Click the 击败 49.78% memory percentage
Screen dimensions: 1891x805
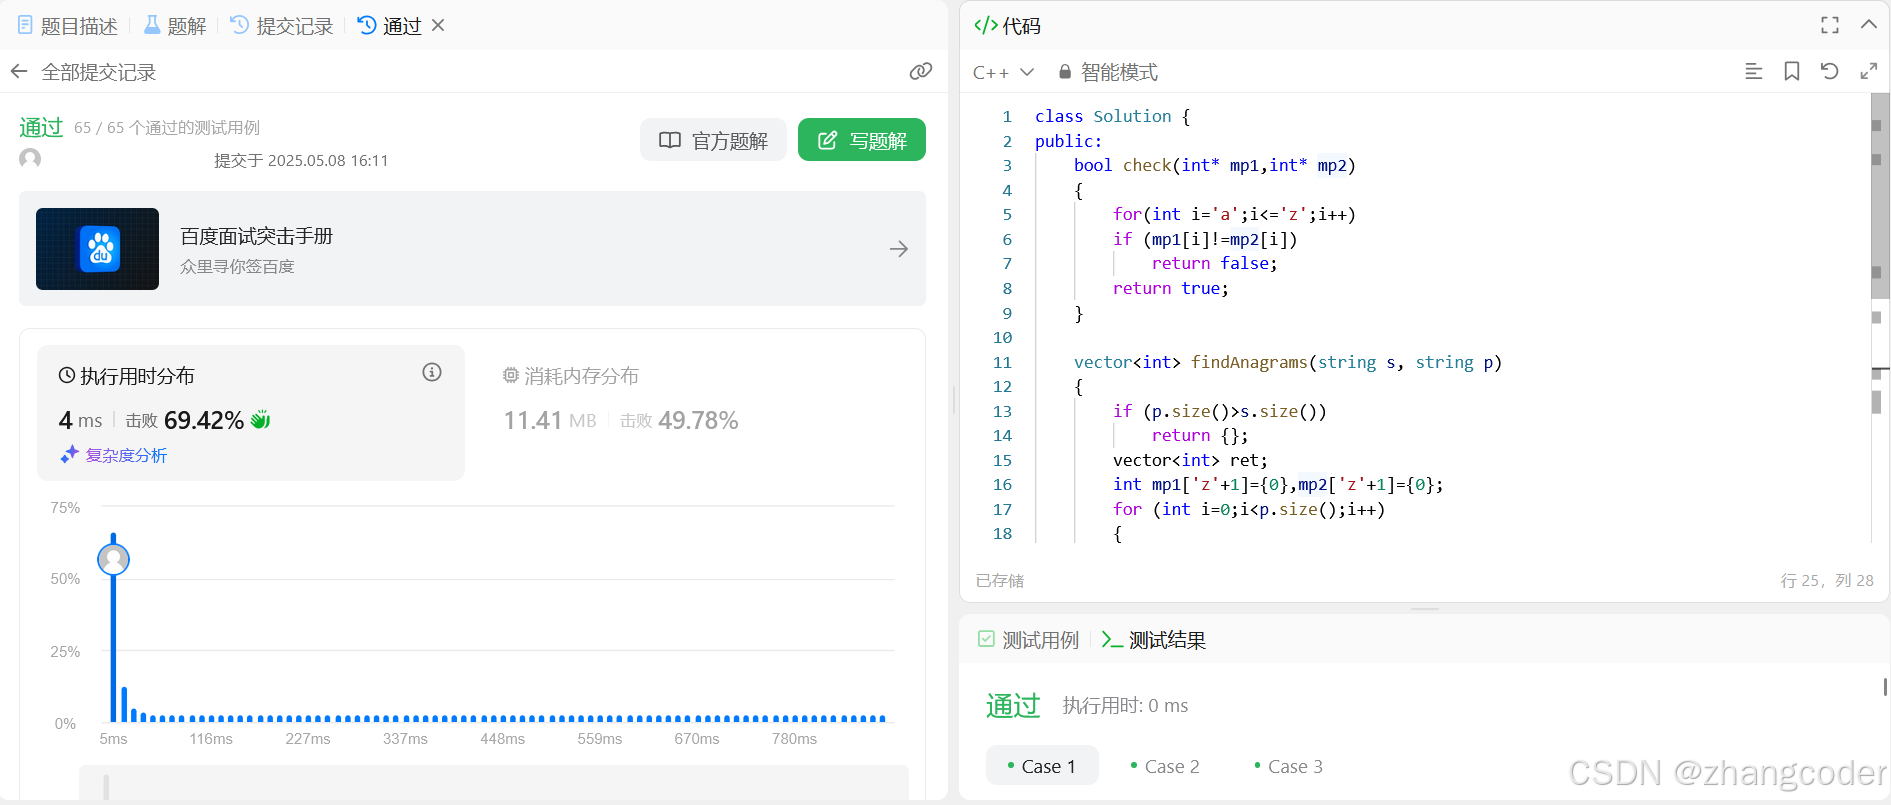679,420
